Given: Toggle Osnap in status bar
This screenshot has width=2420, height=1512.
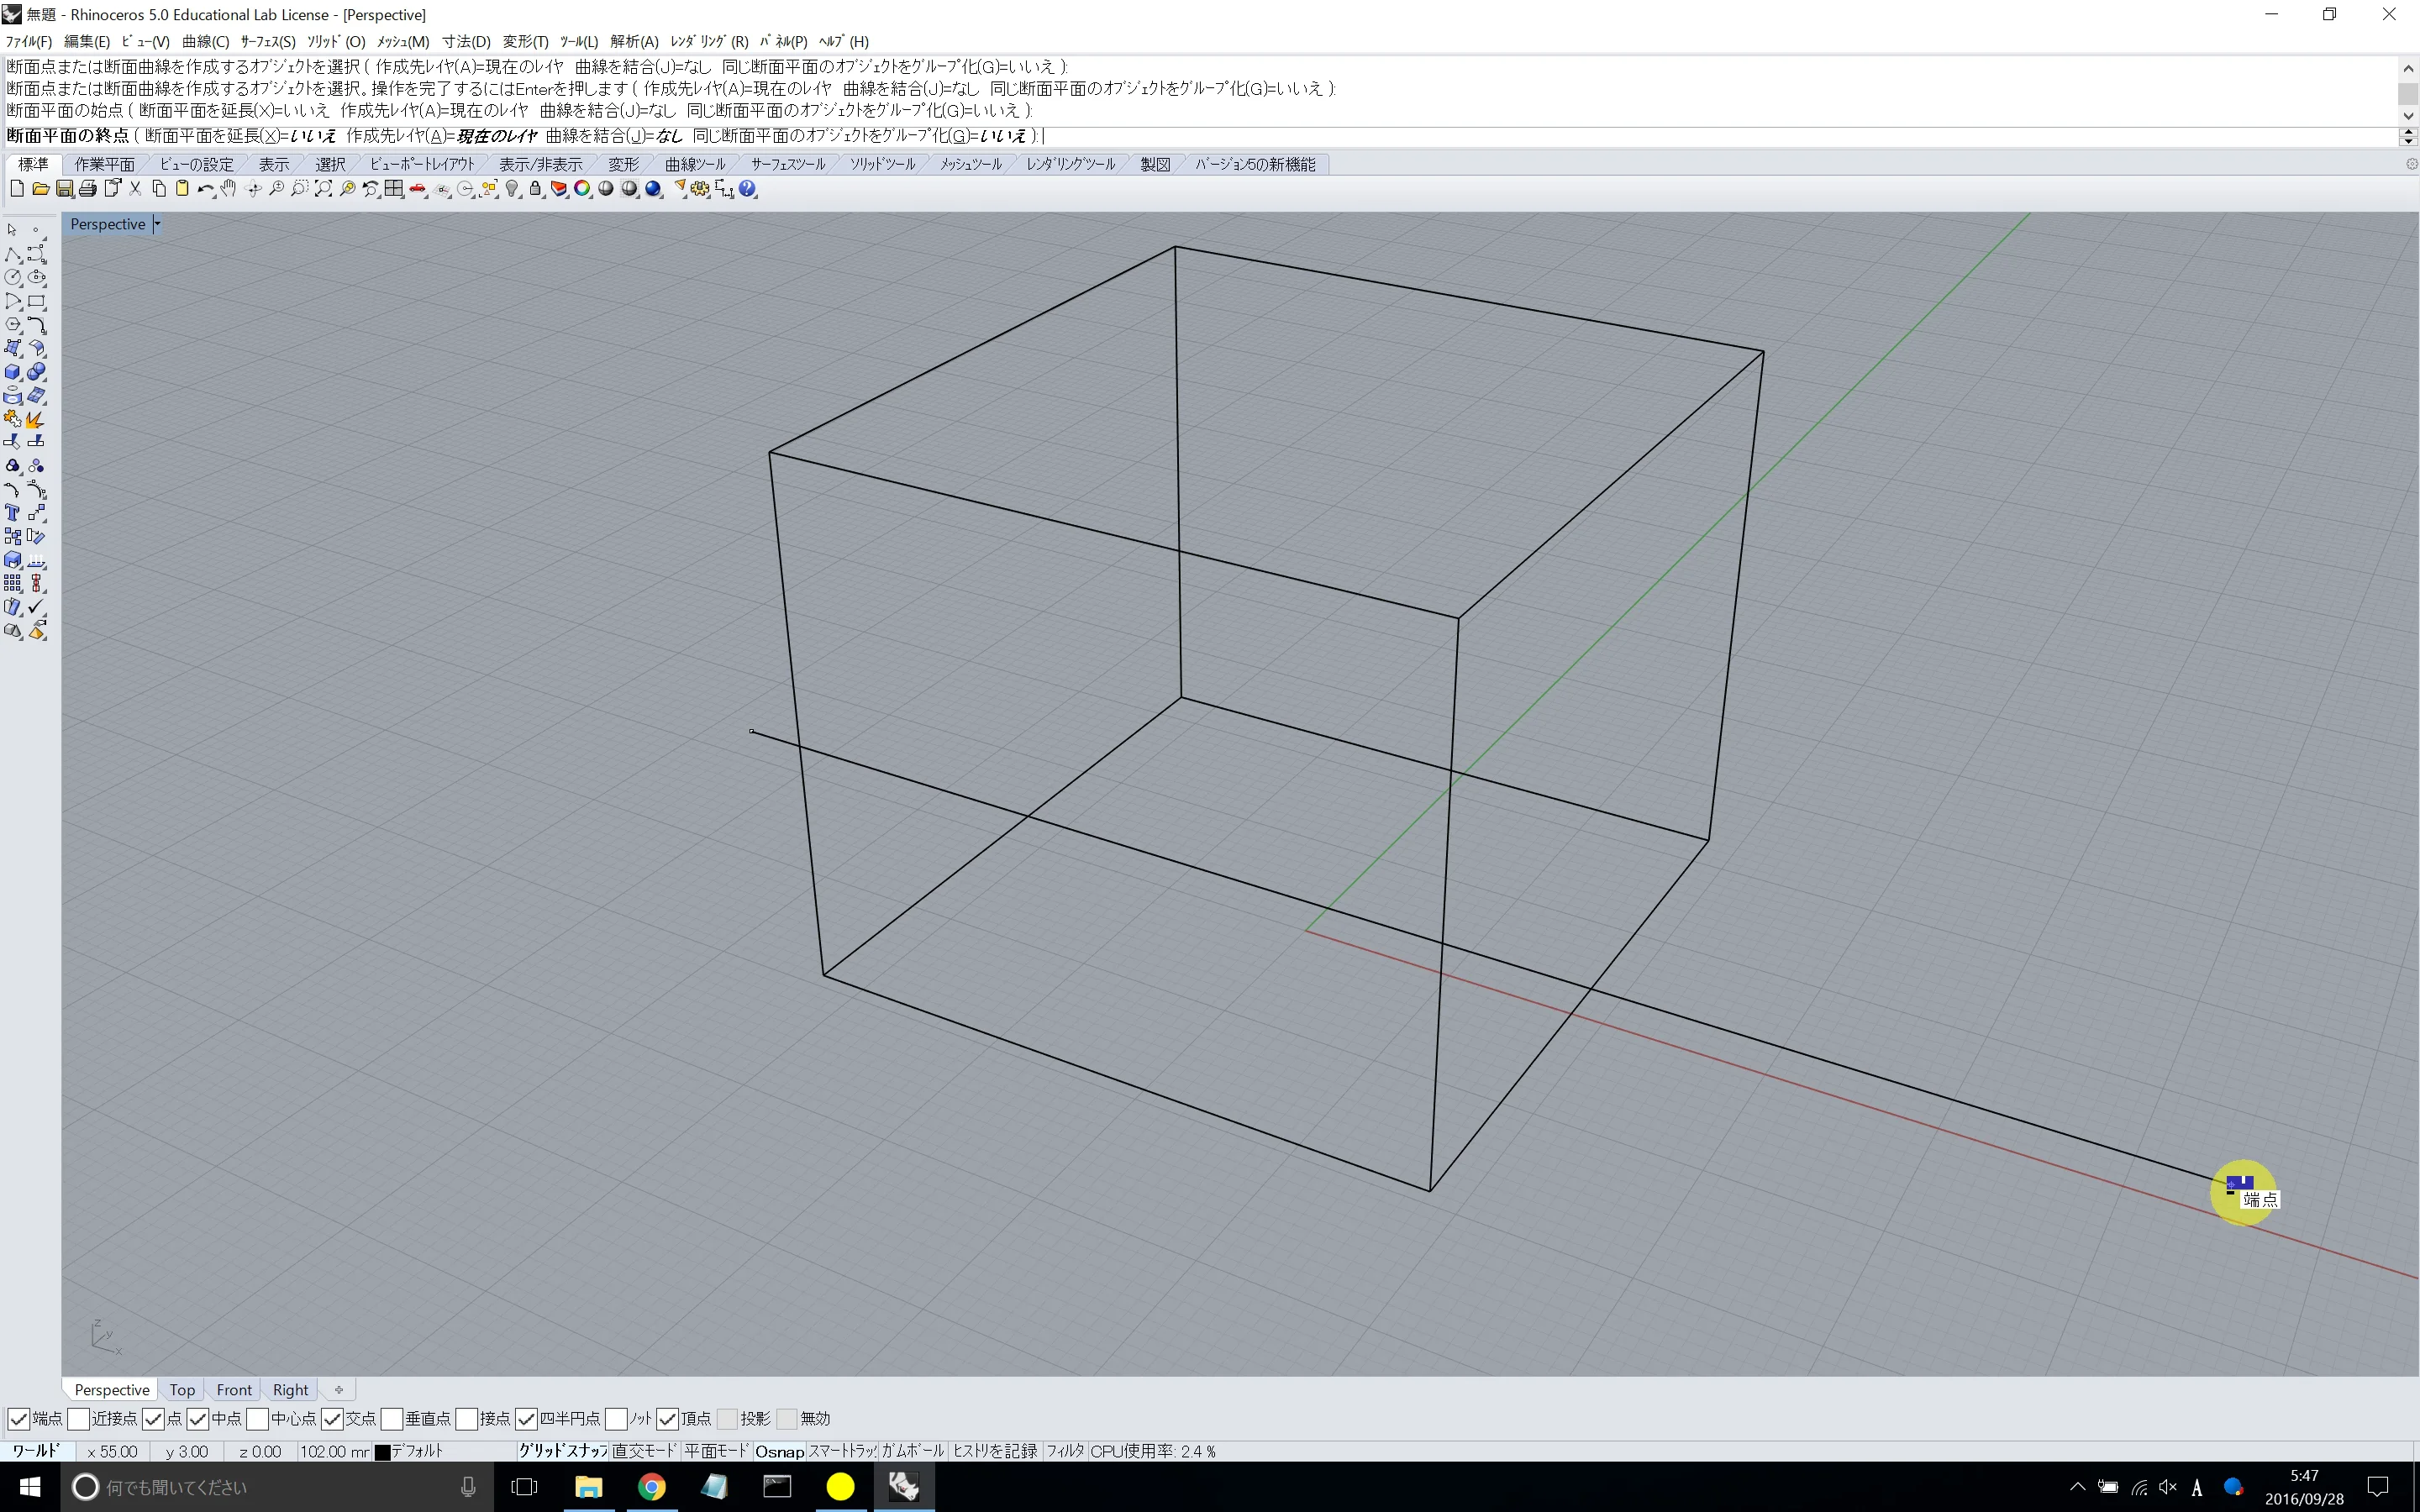Looking at the screenshot, I should (x=779, y=1451).
